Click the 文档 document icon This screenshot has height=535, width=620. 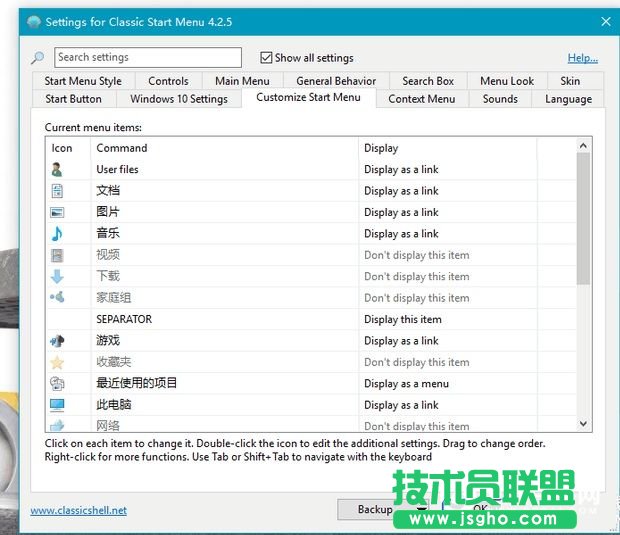tap(57, 191)
